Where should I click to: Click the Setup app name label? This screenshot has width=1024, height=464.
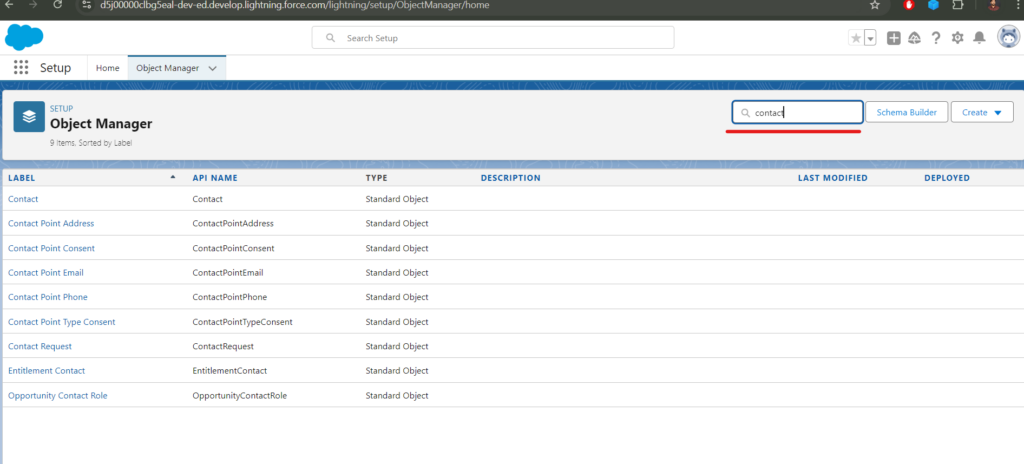(56, 68)
